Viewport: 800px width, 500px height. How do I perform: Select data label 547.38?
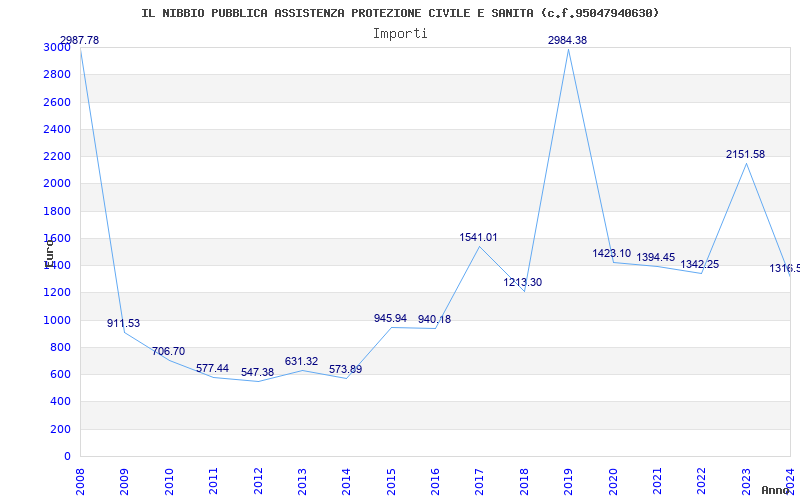point(258,372)
